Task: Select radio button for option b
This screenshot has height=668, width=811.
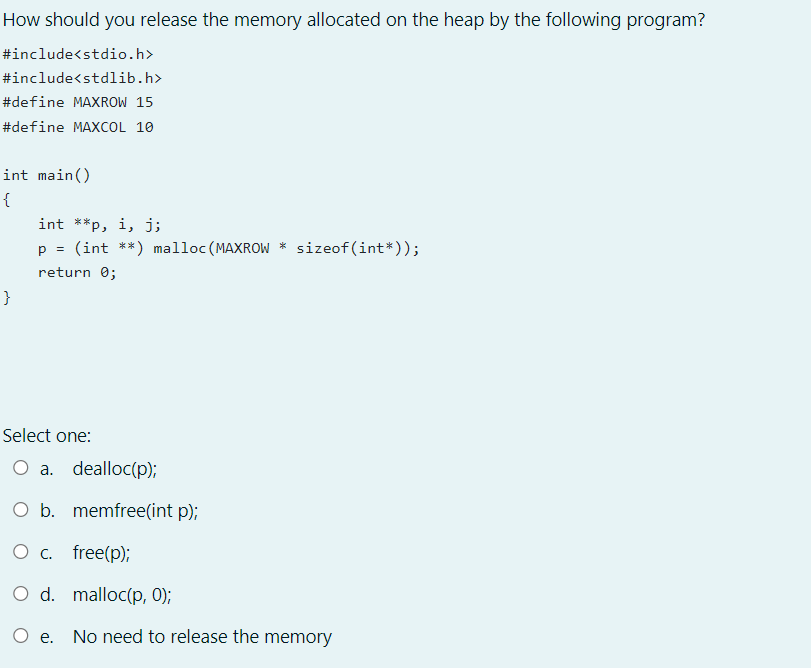Action: pyautogui.click(x=20, y=509)
